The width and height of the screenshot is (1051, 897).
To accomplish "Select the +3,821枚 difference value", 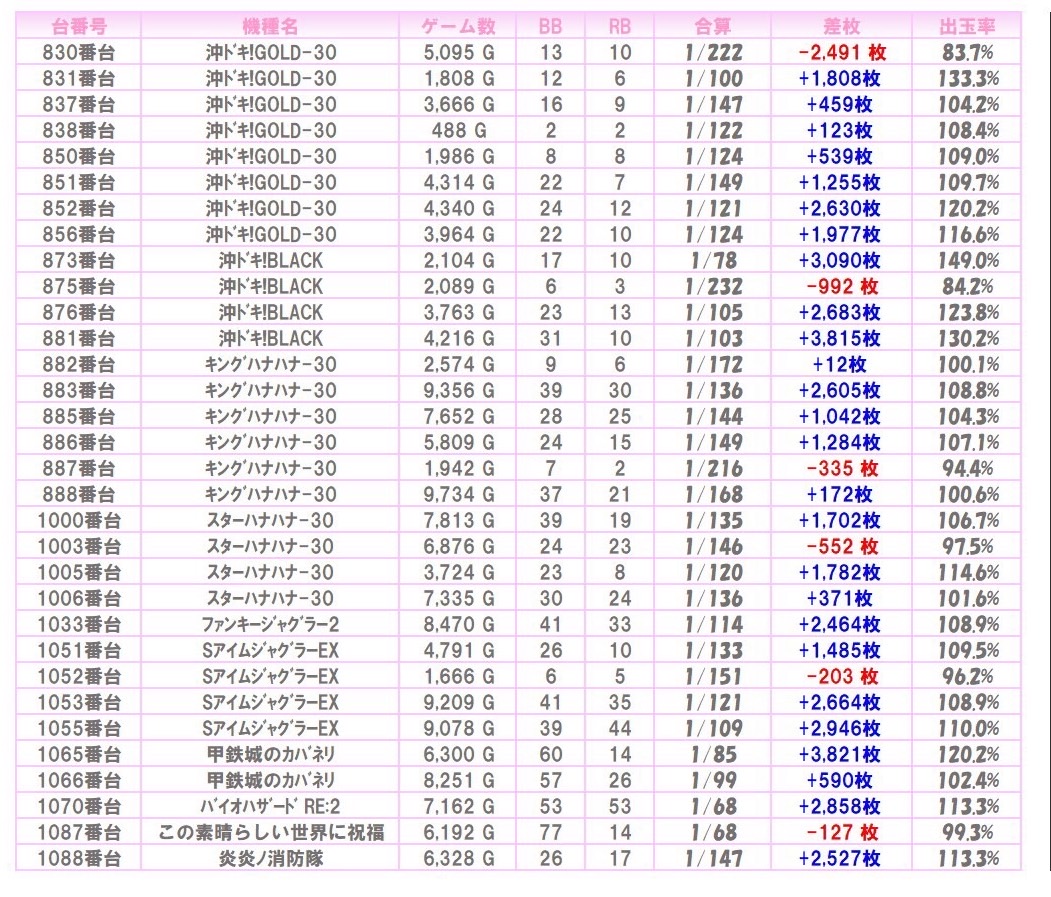I will click(840, 755).
